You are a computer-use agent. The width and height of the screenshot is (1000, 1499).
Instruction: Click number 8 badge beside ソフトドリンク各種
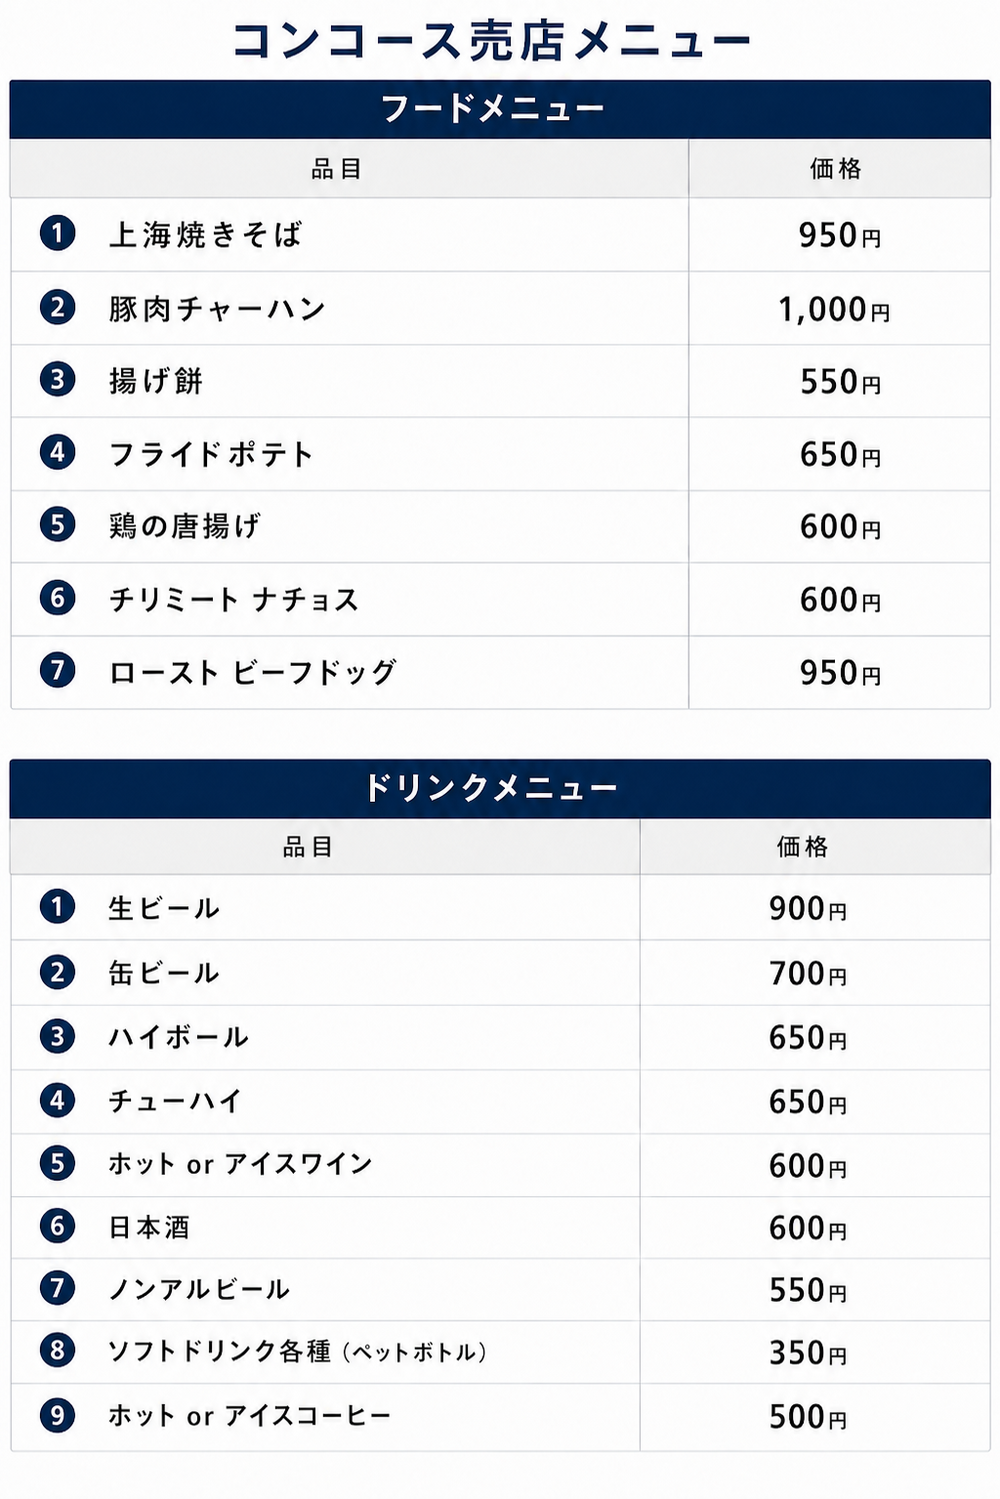coord(57,1351)
